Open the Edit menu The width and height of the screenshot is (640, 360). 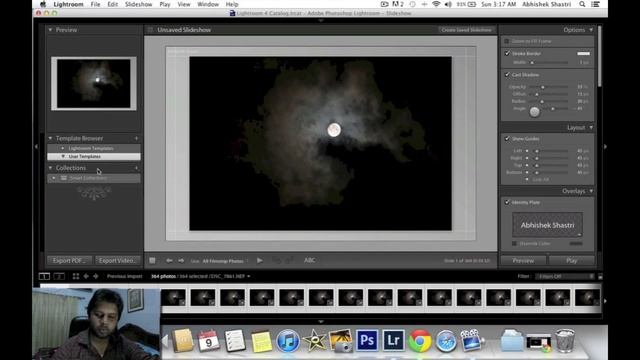113,4
